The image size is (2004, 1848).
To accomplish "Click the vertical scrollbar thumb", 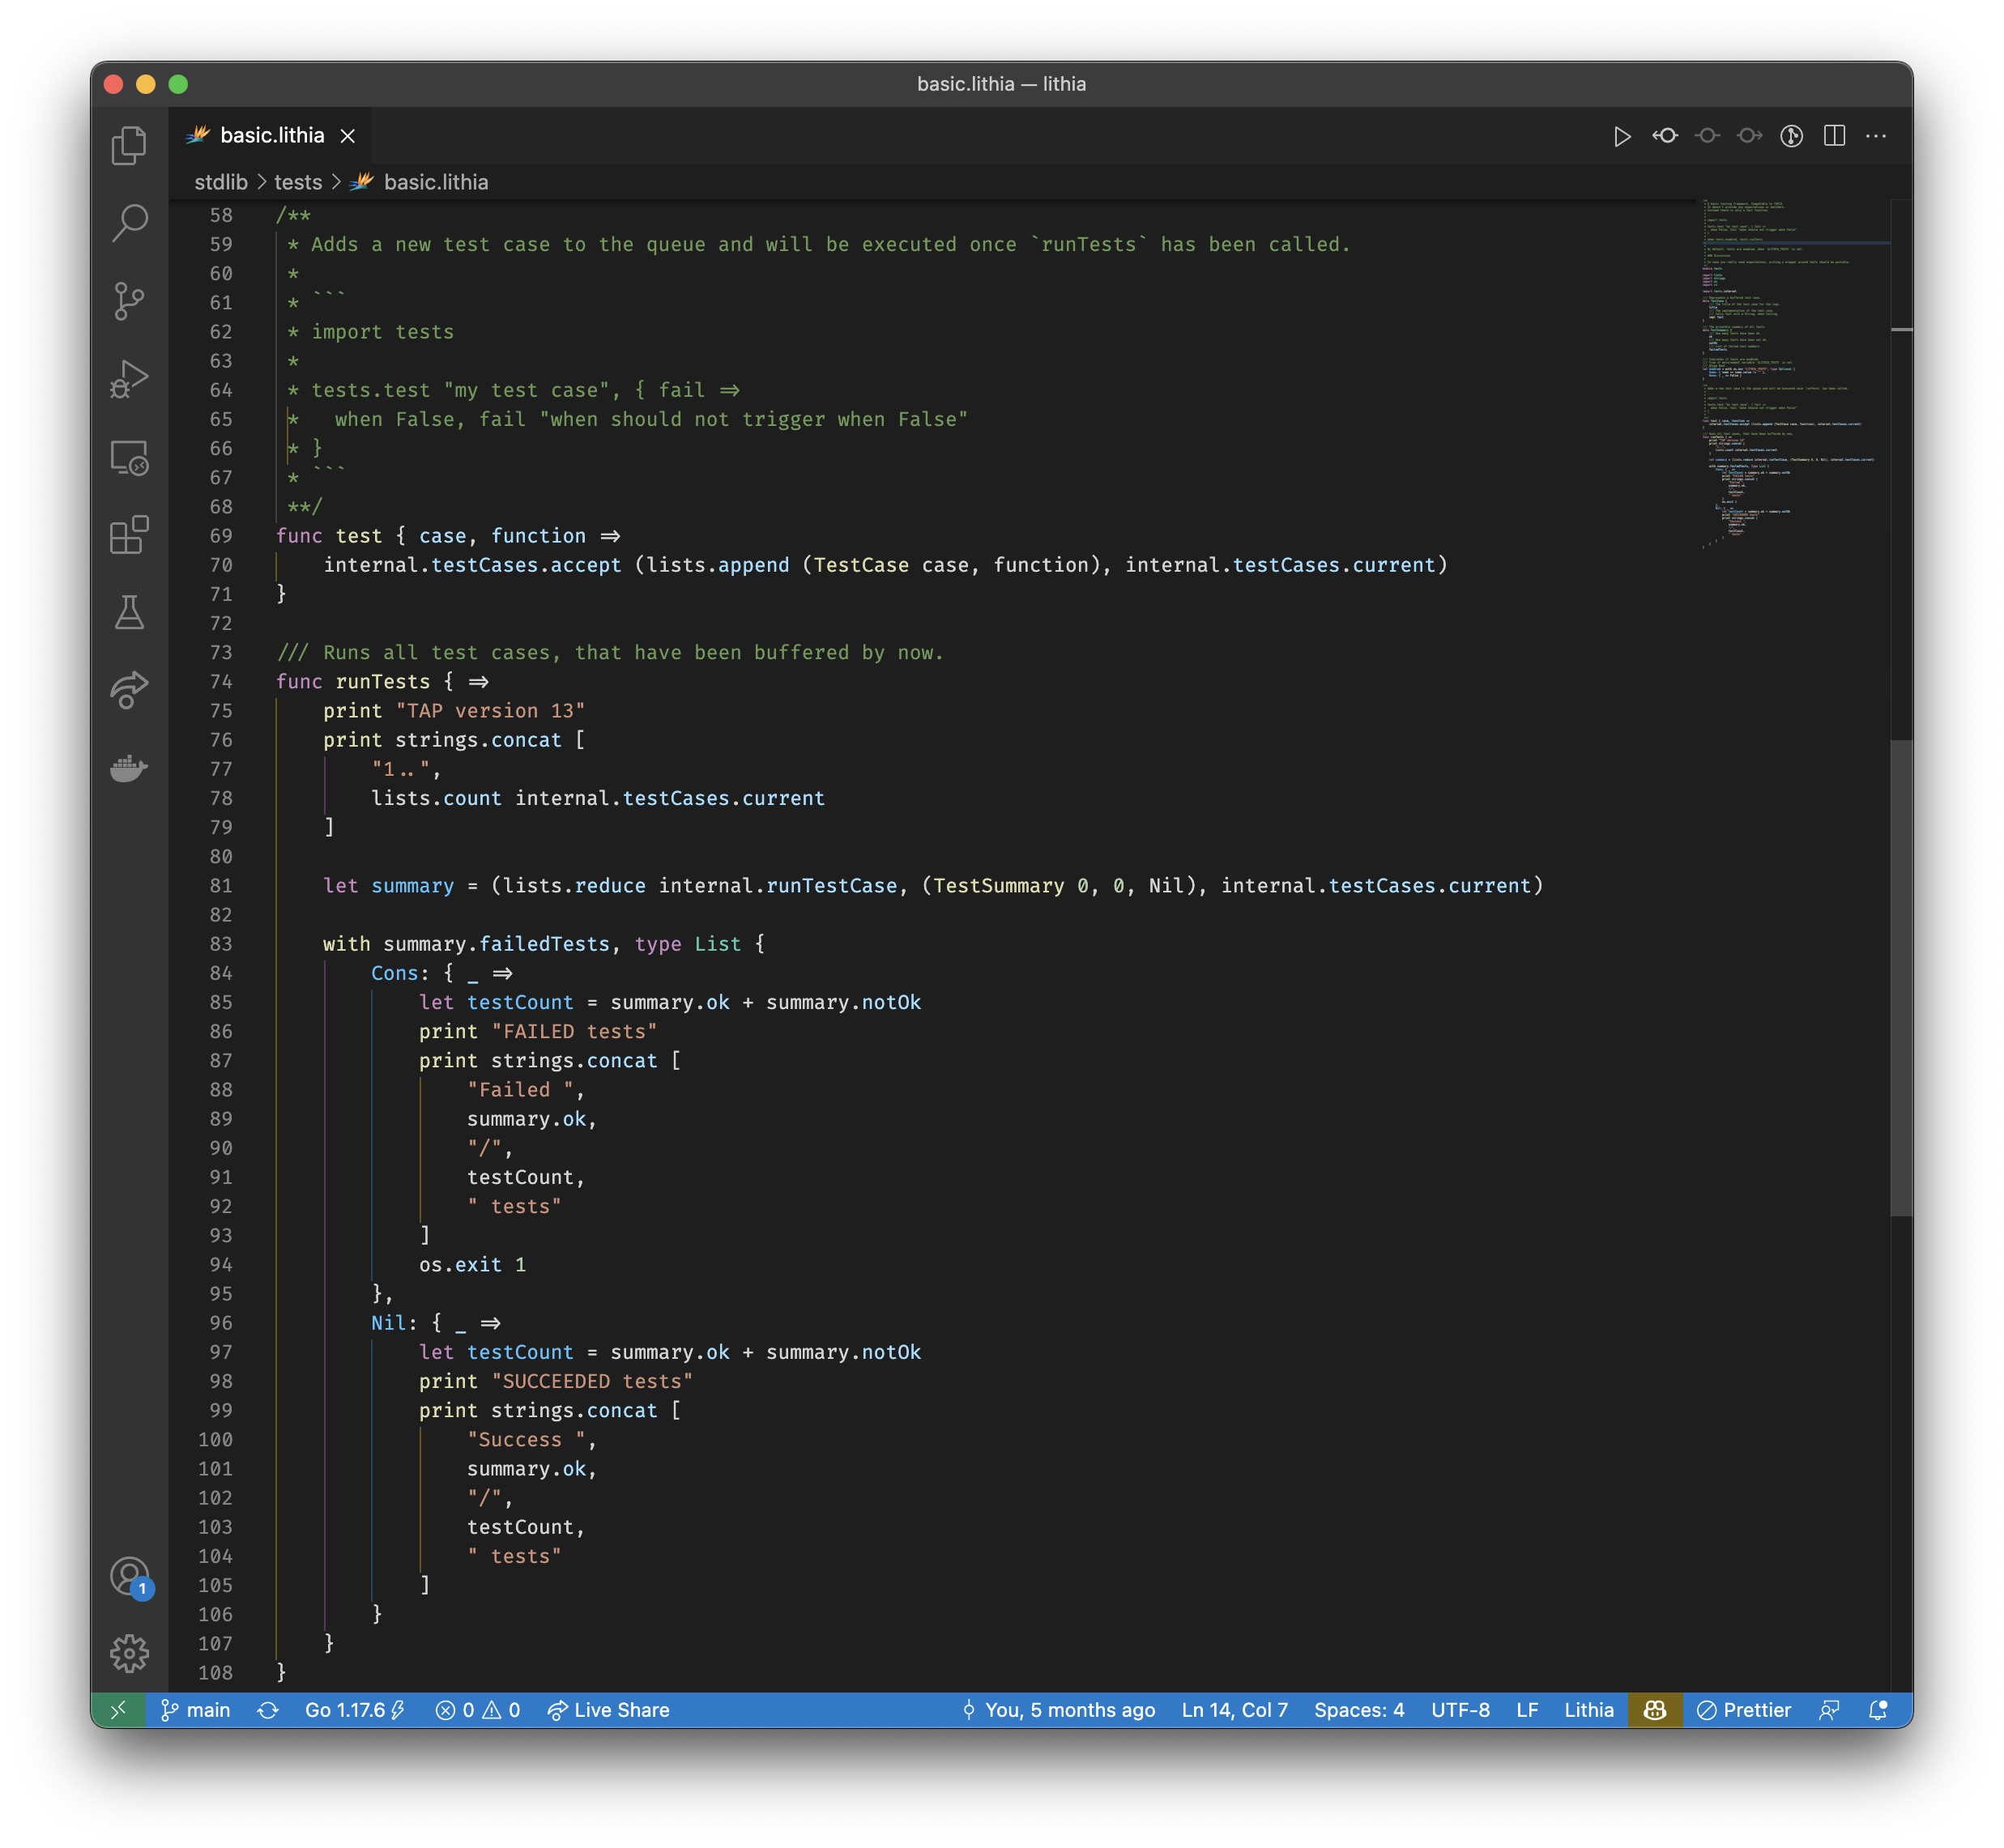I will point(1901,977).
